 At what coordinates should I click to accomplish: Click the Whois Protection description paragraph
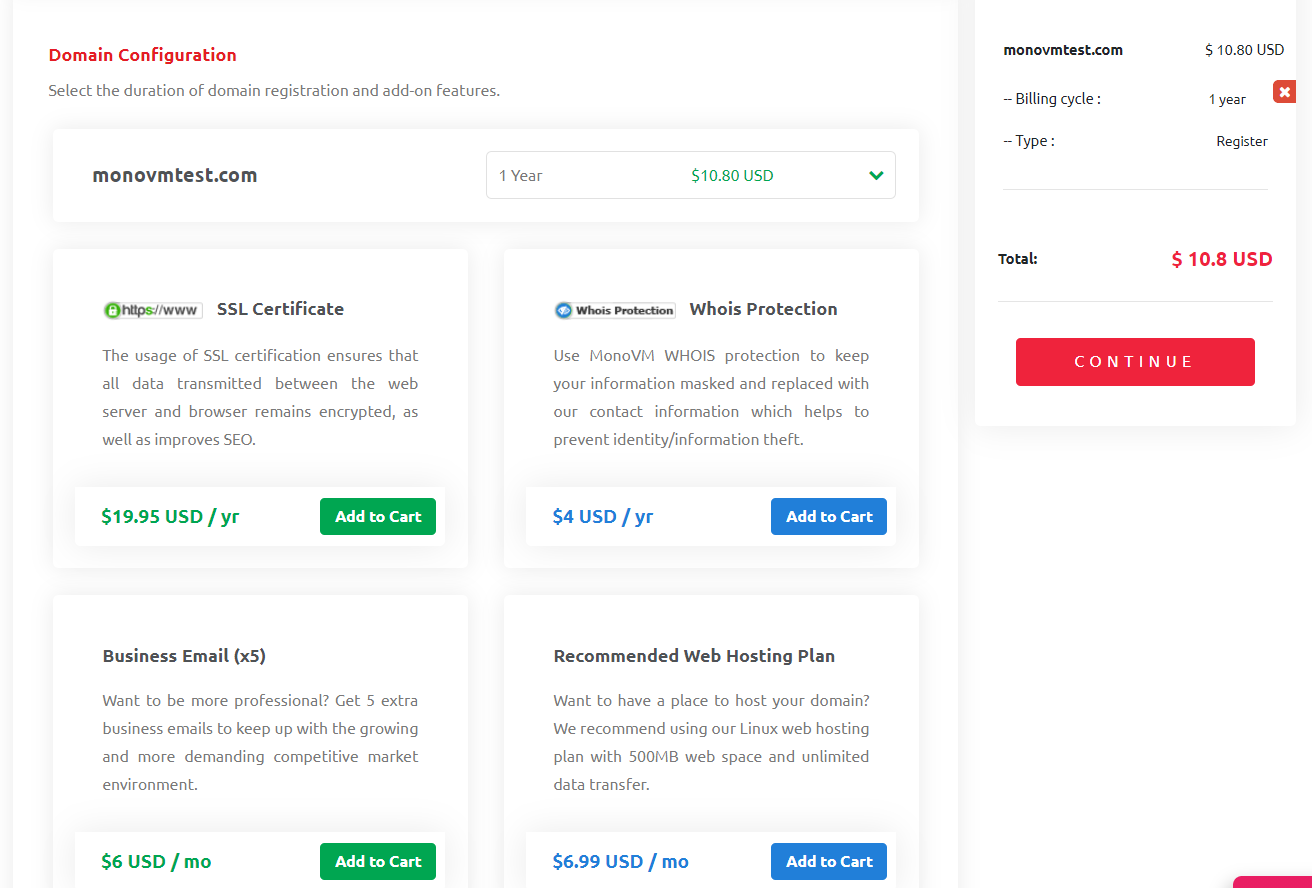click(x=711, y=398)
